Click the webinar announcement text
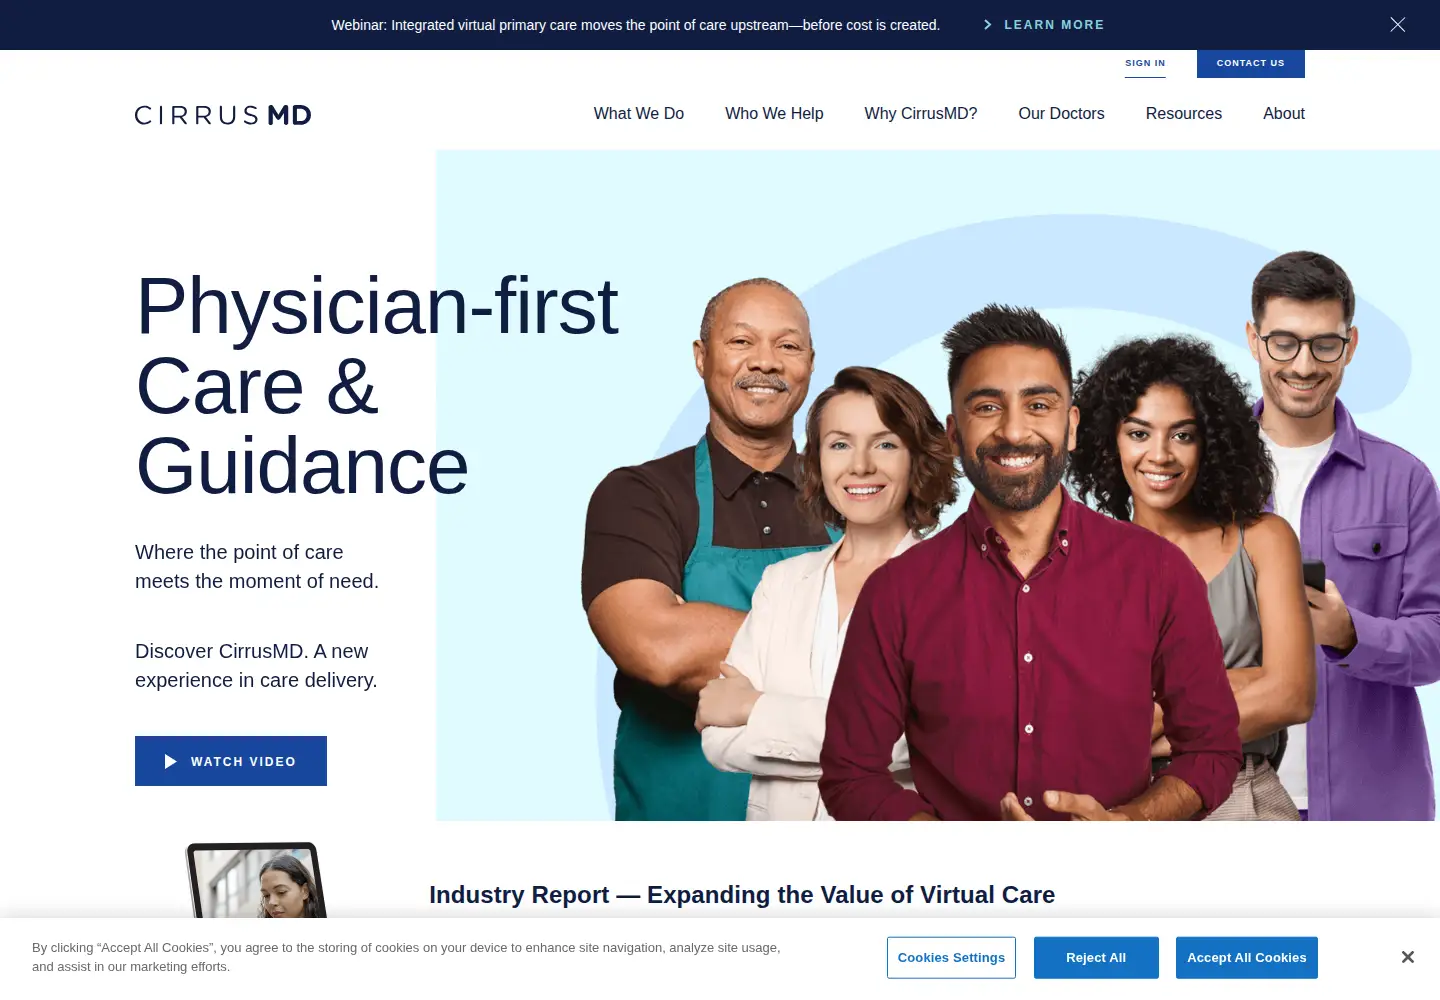This screenshot has width=1440, height=1000. coord(636,25)
